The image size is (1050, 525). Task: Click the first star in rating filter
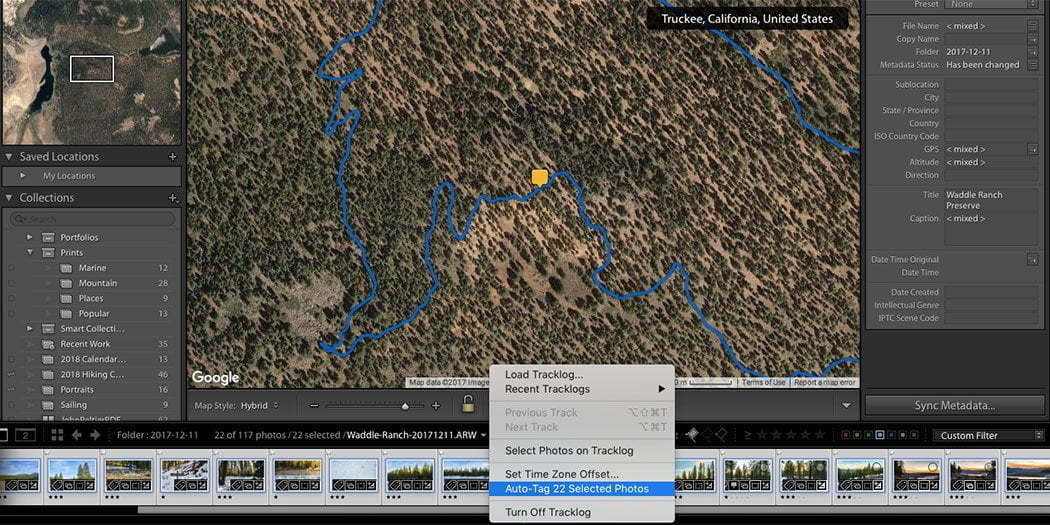point(763,435)
